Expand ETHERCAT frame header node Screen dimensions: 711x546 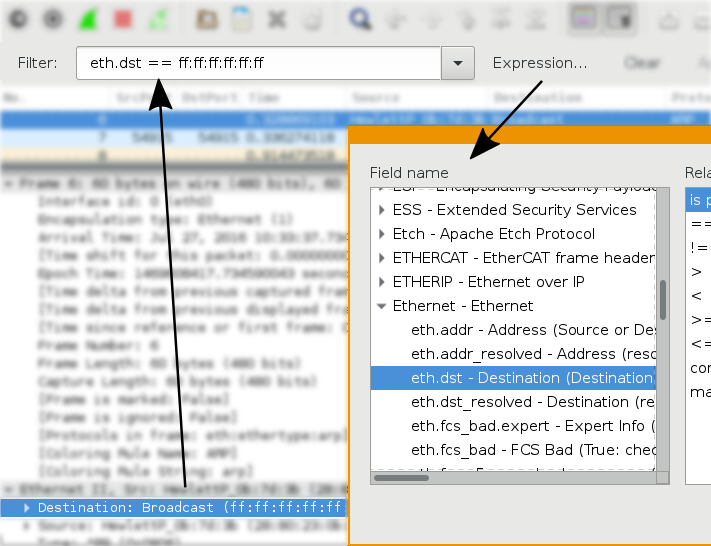382,258
